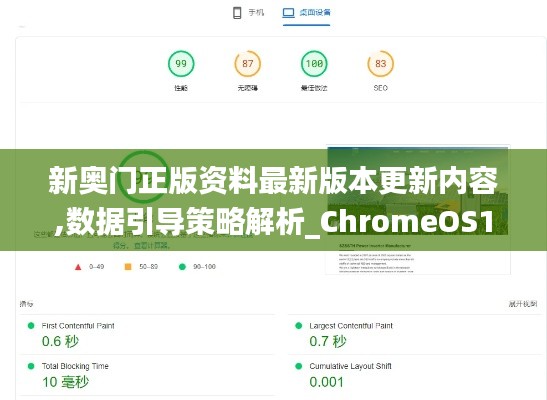Open the accessibility score gauge 87
This screenshot has height=400, width=547.
pyautogui.click(x=247, y=63)
